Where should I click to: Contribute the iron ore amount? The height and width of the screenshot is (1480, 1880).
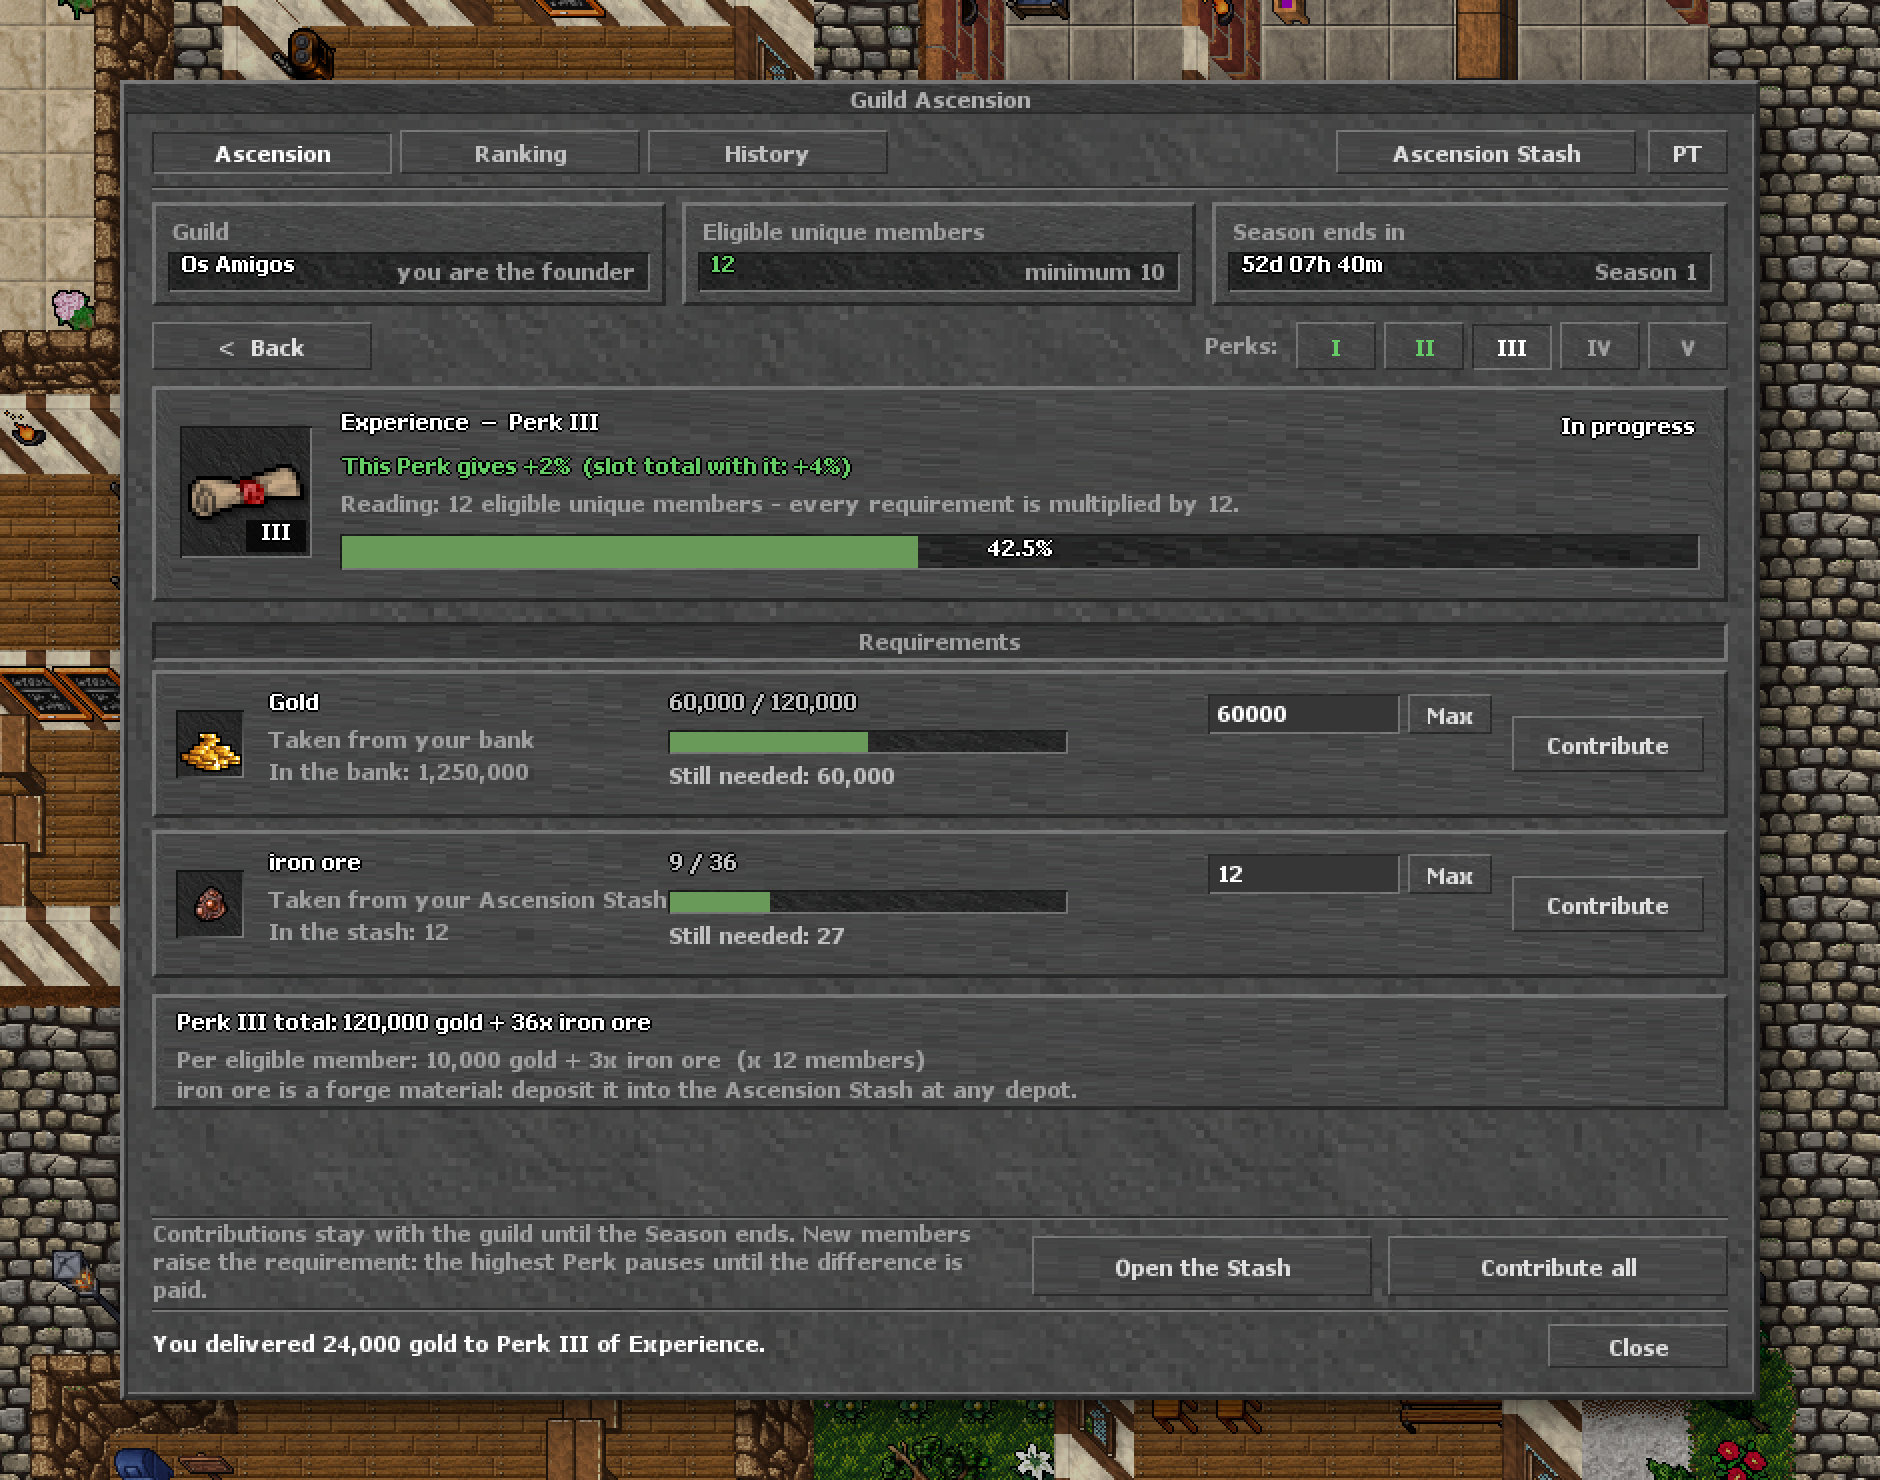click(1607, 905)
